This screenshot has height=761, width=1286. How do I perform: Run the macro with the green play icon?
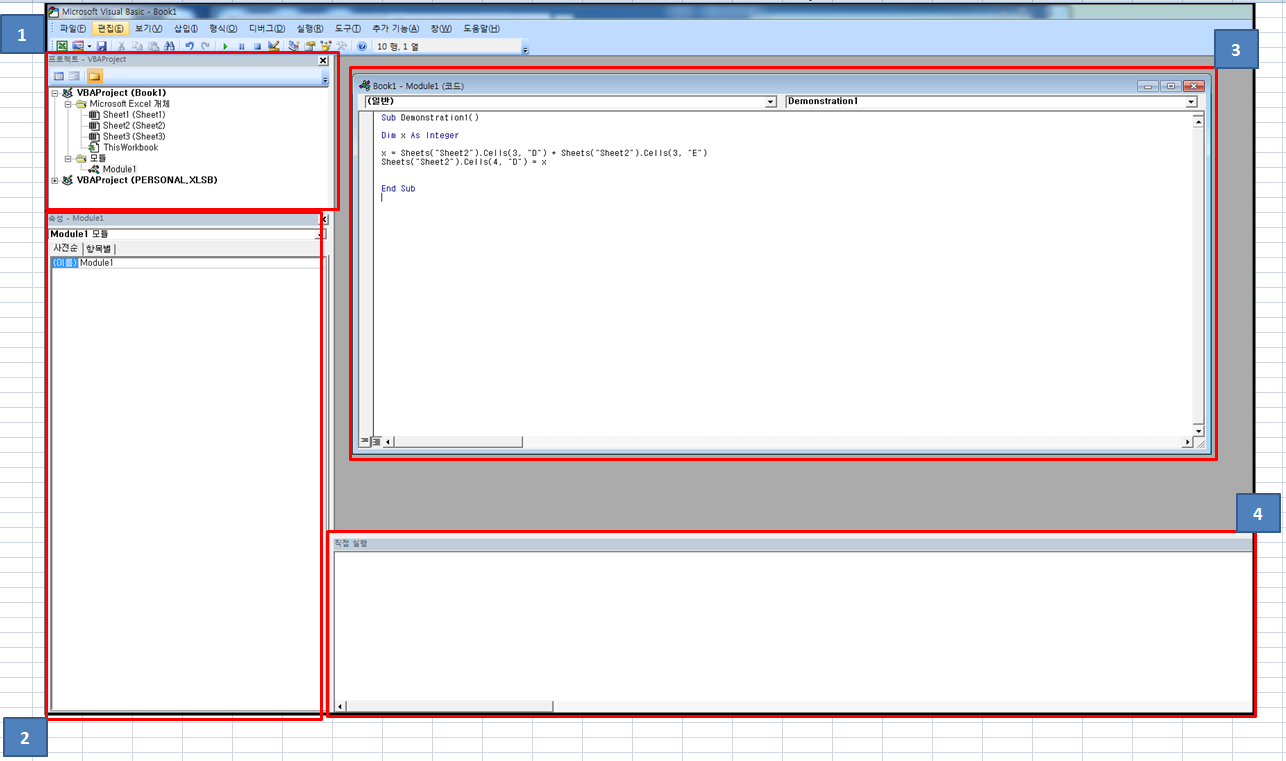pyautogui.click(x=225, y=47)
